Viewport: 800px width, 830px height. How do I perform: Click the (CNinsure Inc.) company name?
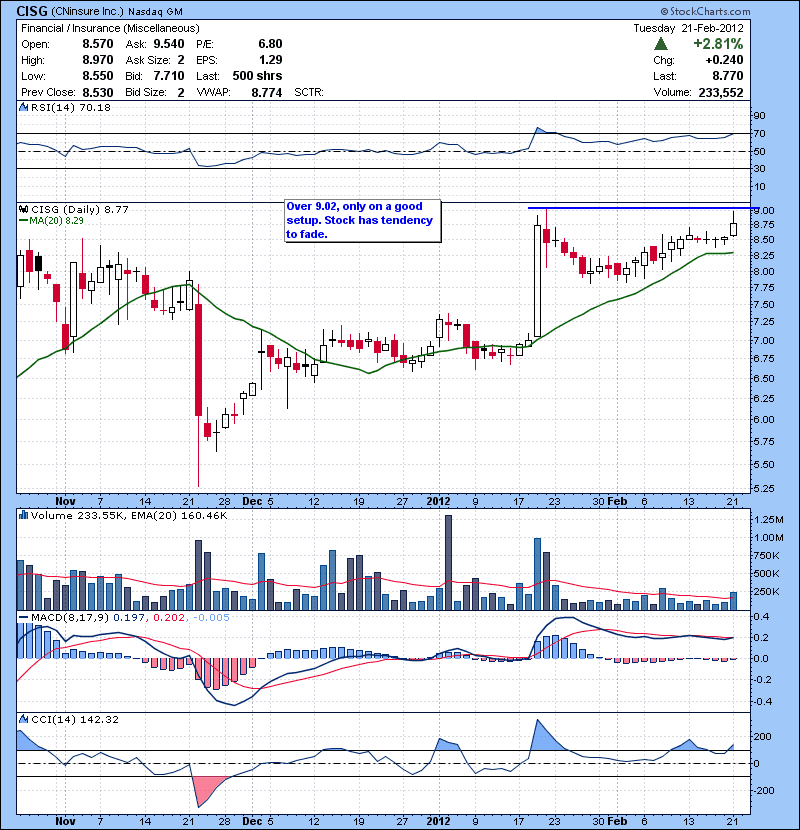point(87,12)
